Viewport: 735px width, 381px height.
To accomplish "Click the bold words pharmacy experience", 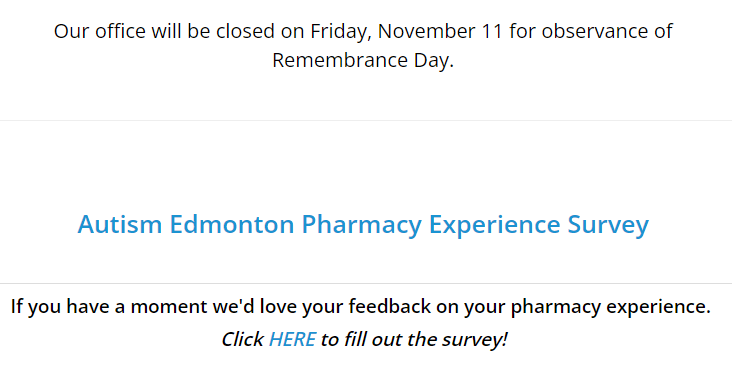I will click(x=610, y=307).
